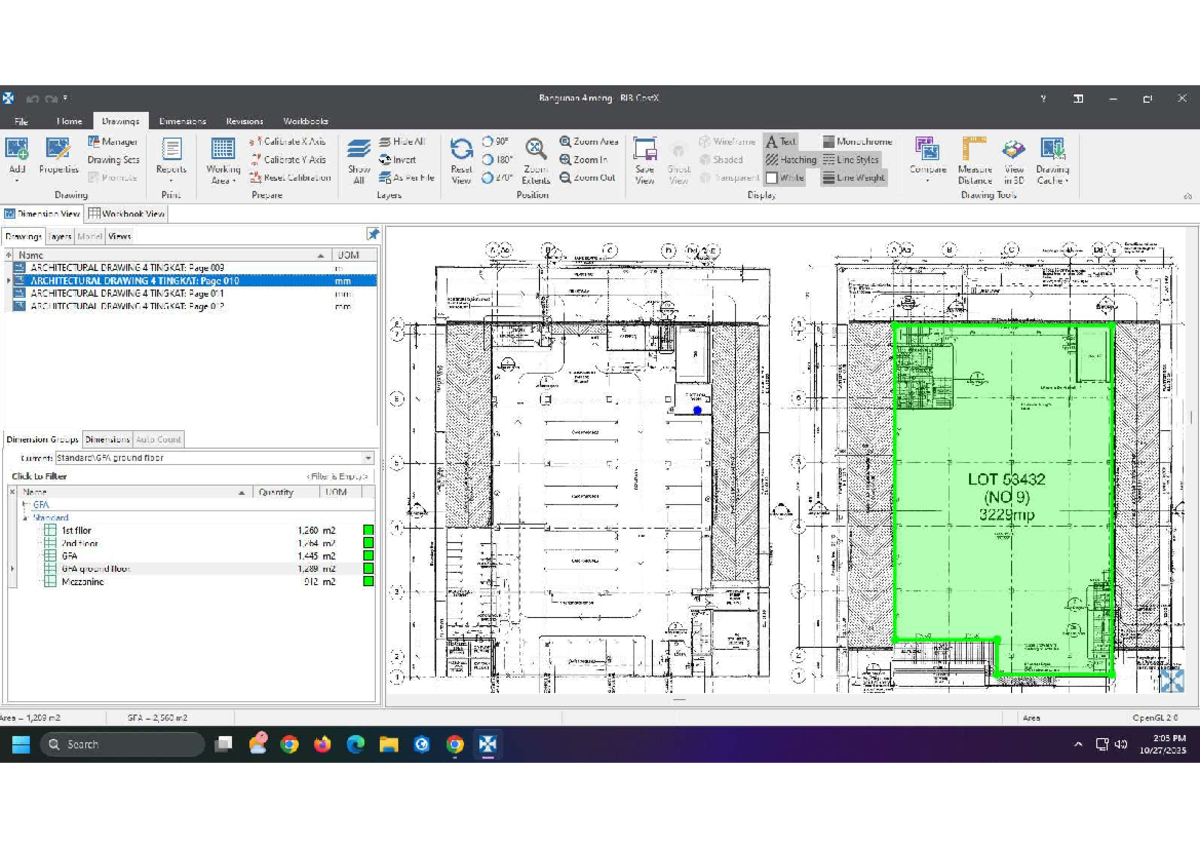Open the Dimensions tab beside Dimension Groups
The height and width of the screenshot is (848, 1200).
click(x=107, y=439)
